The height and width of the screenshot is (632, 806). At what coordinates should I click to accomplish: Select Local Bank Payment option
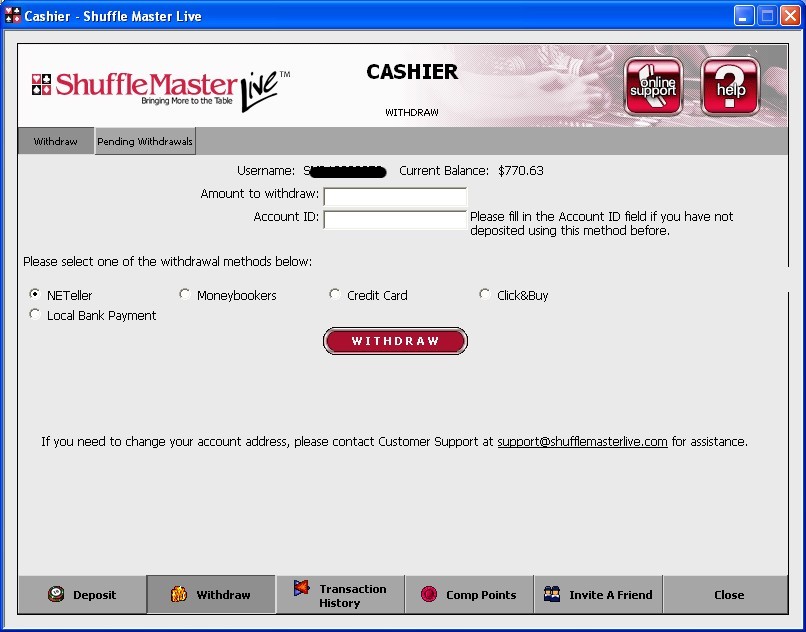click(x=36, y=315)
